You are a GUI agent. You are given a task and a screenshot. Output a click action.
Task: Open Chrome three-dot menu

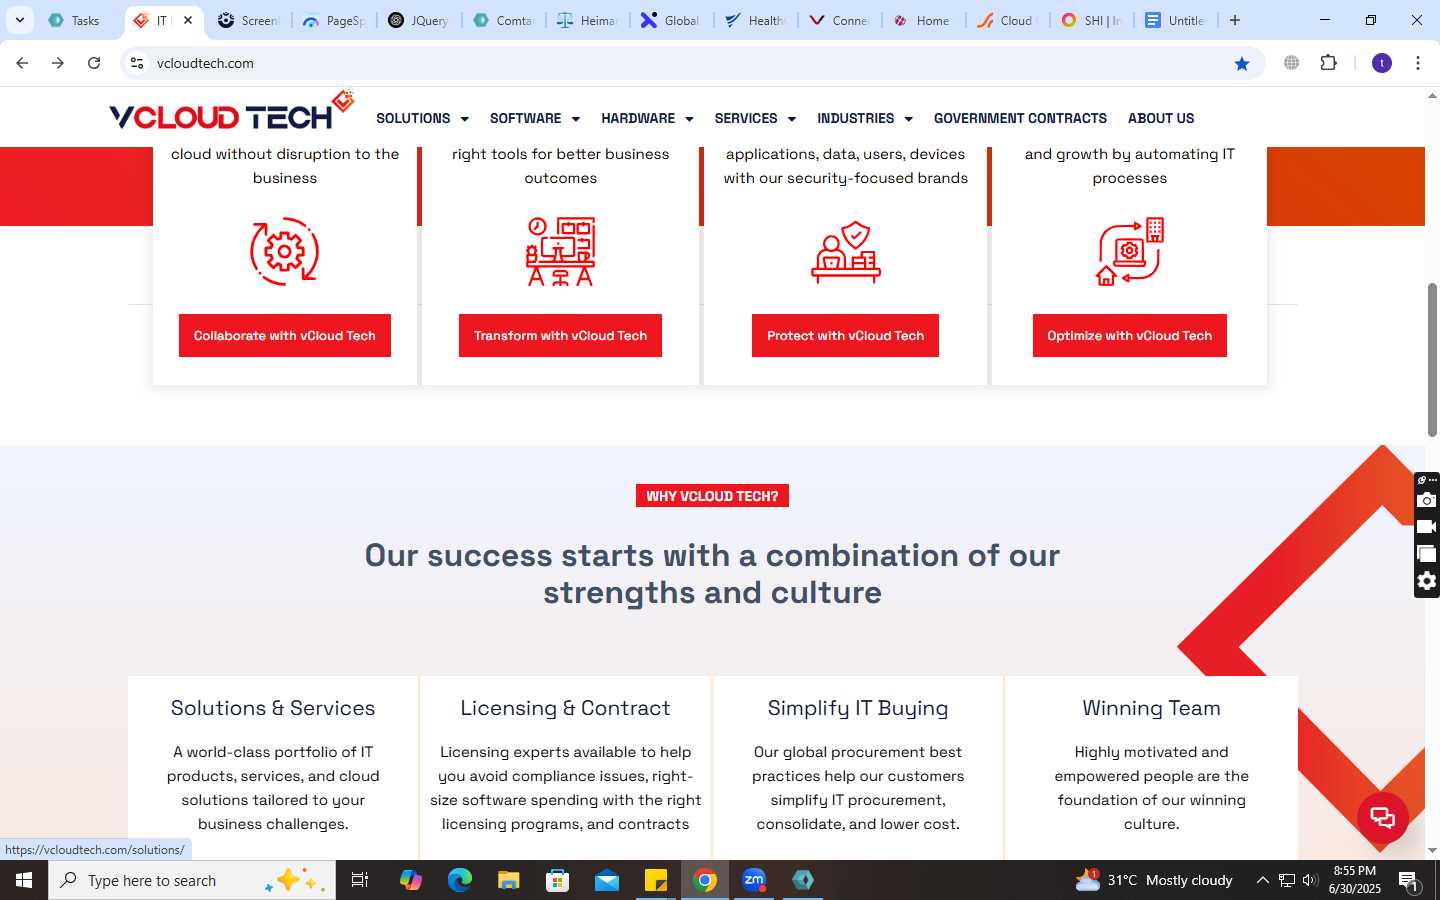tap(1418, 63)
